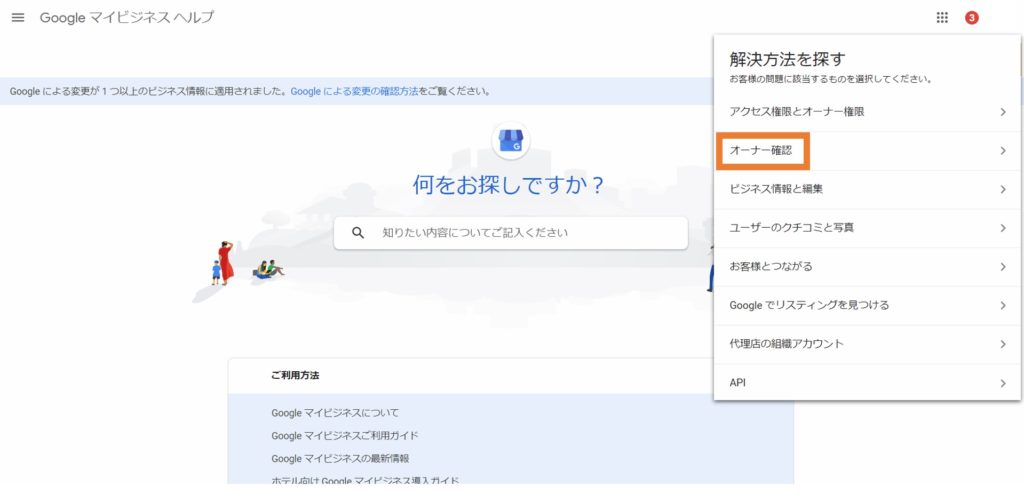This screenshot has height=502, width=1024.
Task: Expand chevron beside 'API'
Action: point(1003,383)
